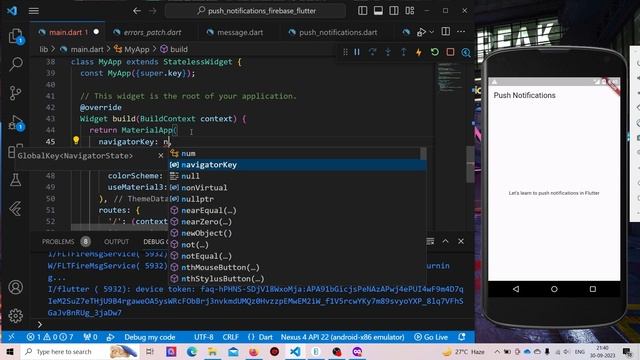This screenshot has width=640, height=360.
Task: Open the OUTPUT panel tab
Action: tap(116, 242)
